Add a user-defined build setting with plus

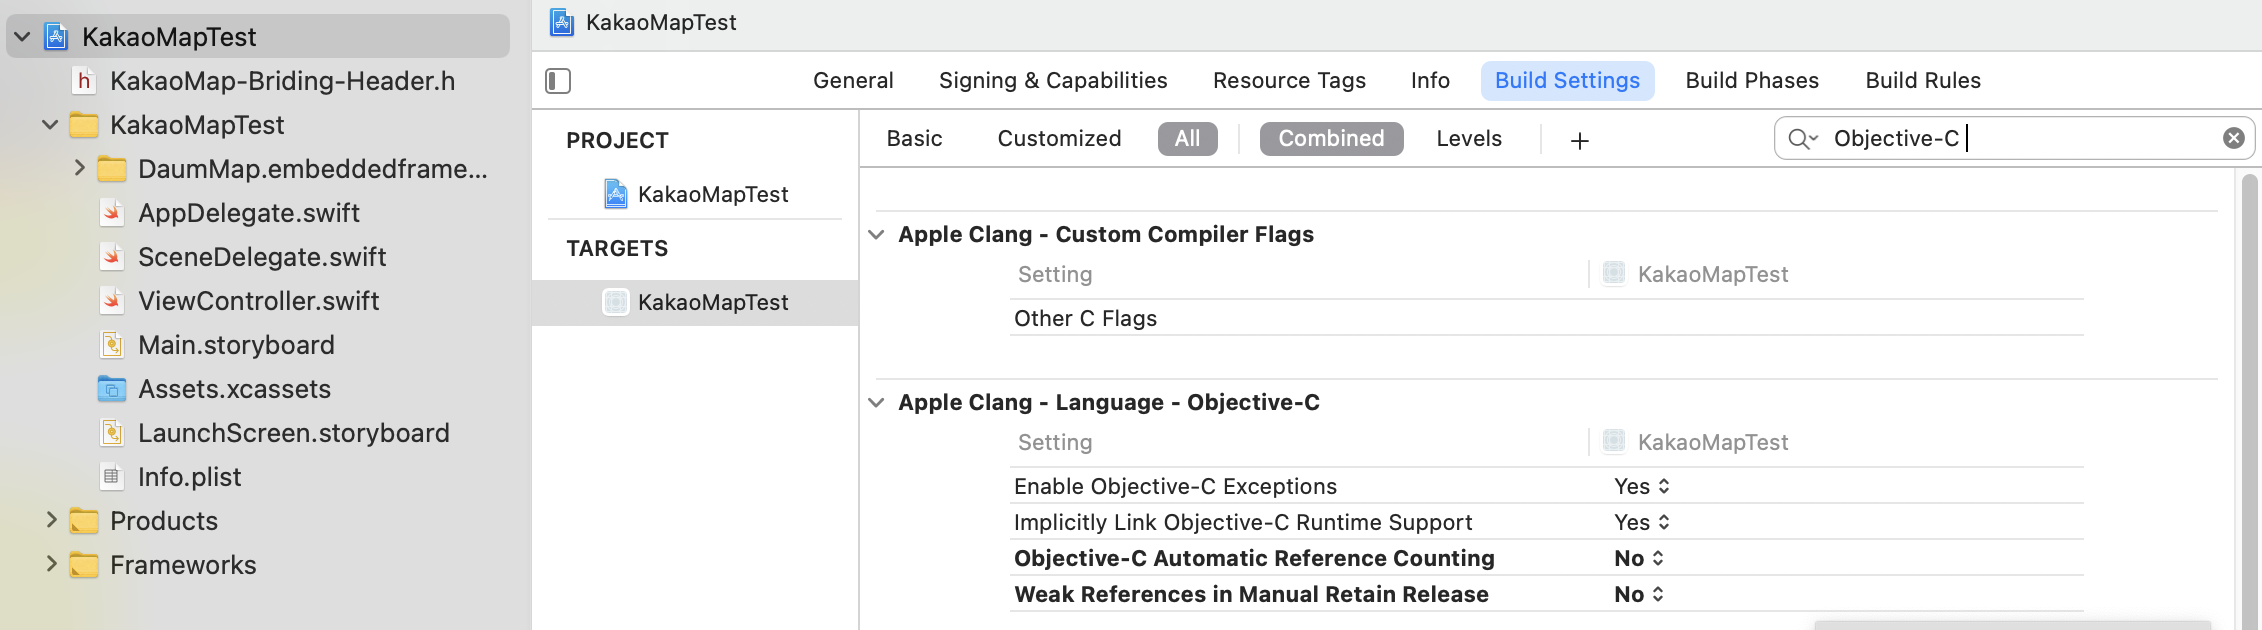pyautogui.click(x=1580, y=140)
